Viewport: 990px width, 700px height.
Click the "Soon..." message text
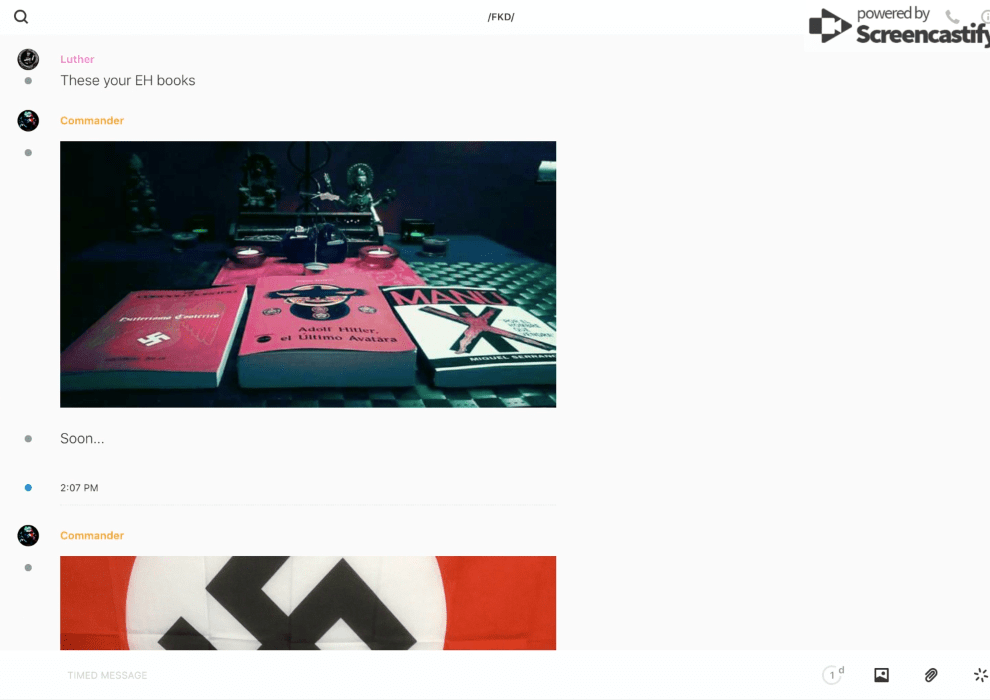(x=82, y=439)
